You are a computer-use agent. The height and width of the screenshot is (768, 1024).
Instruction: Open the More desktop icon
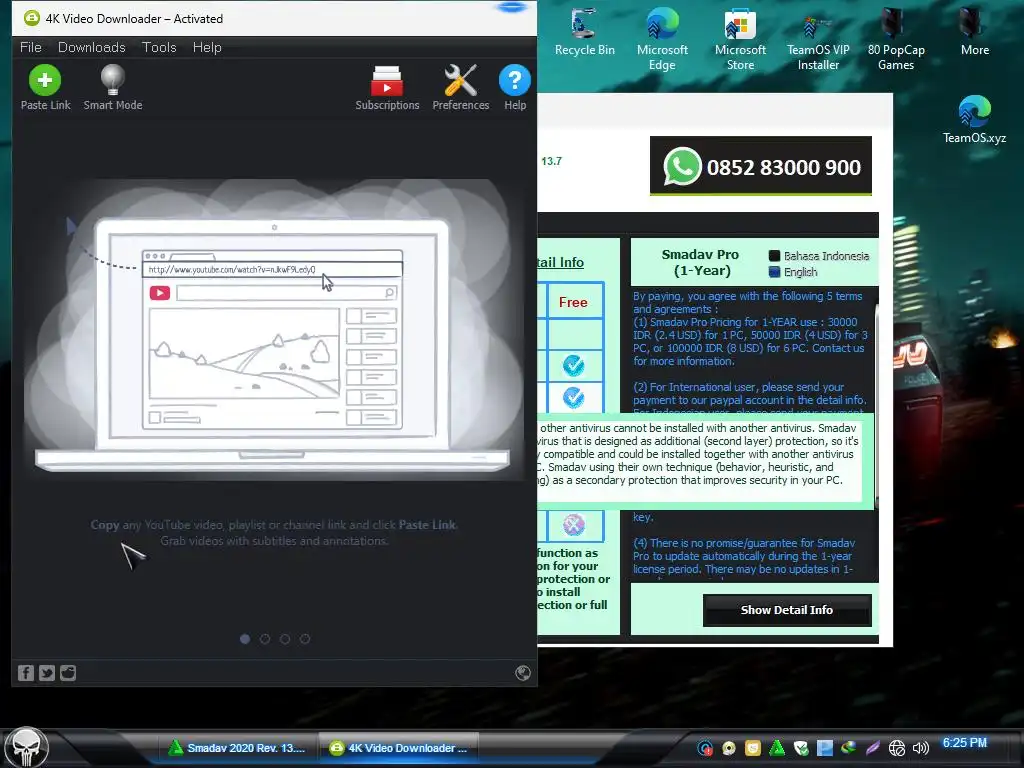coord(974,33)
